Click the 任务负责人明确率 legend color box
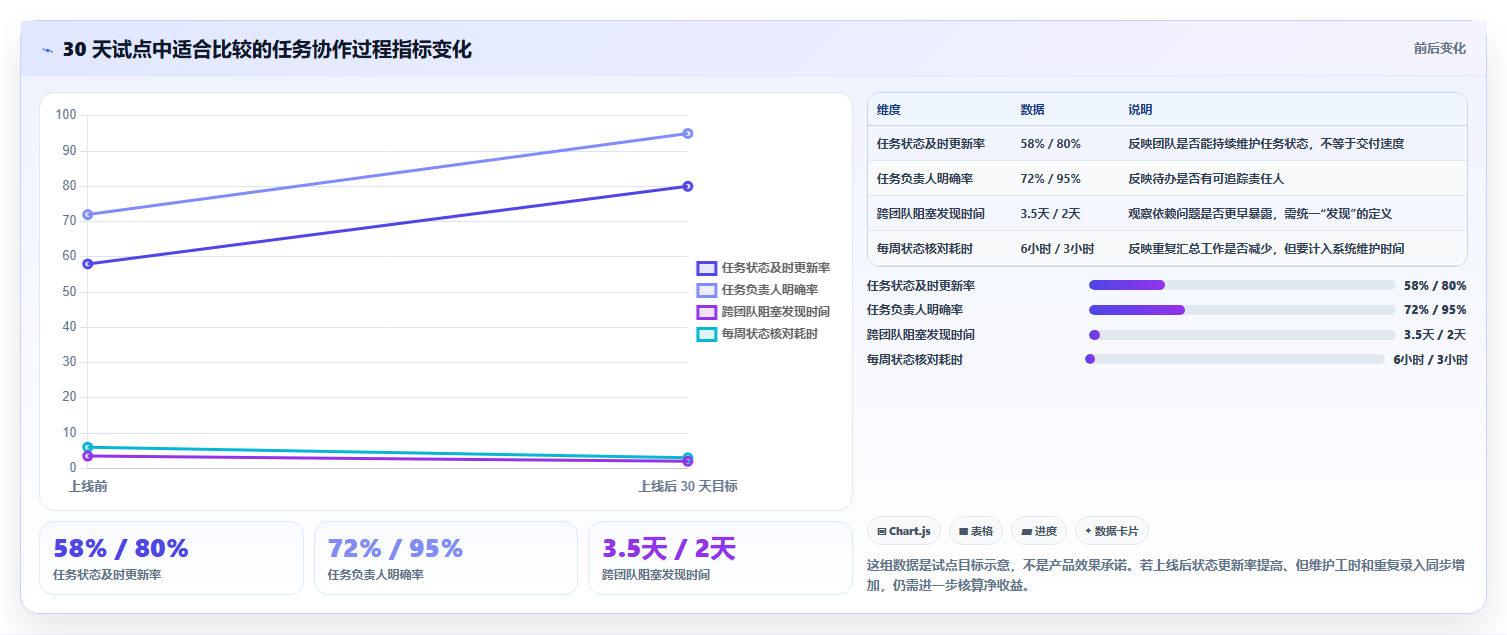The width and height of the screenshot is (1507, 635). coord(706,290)
